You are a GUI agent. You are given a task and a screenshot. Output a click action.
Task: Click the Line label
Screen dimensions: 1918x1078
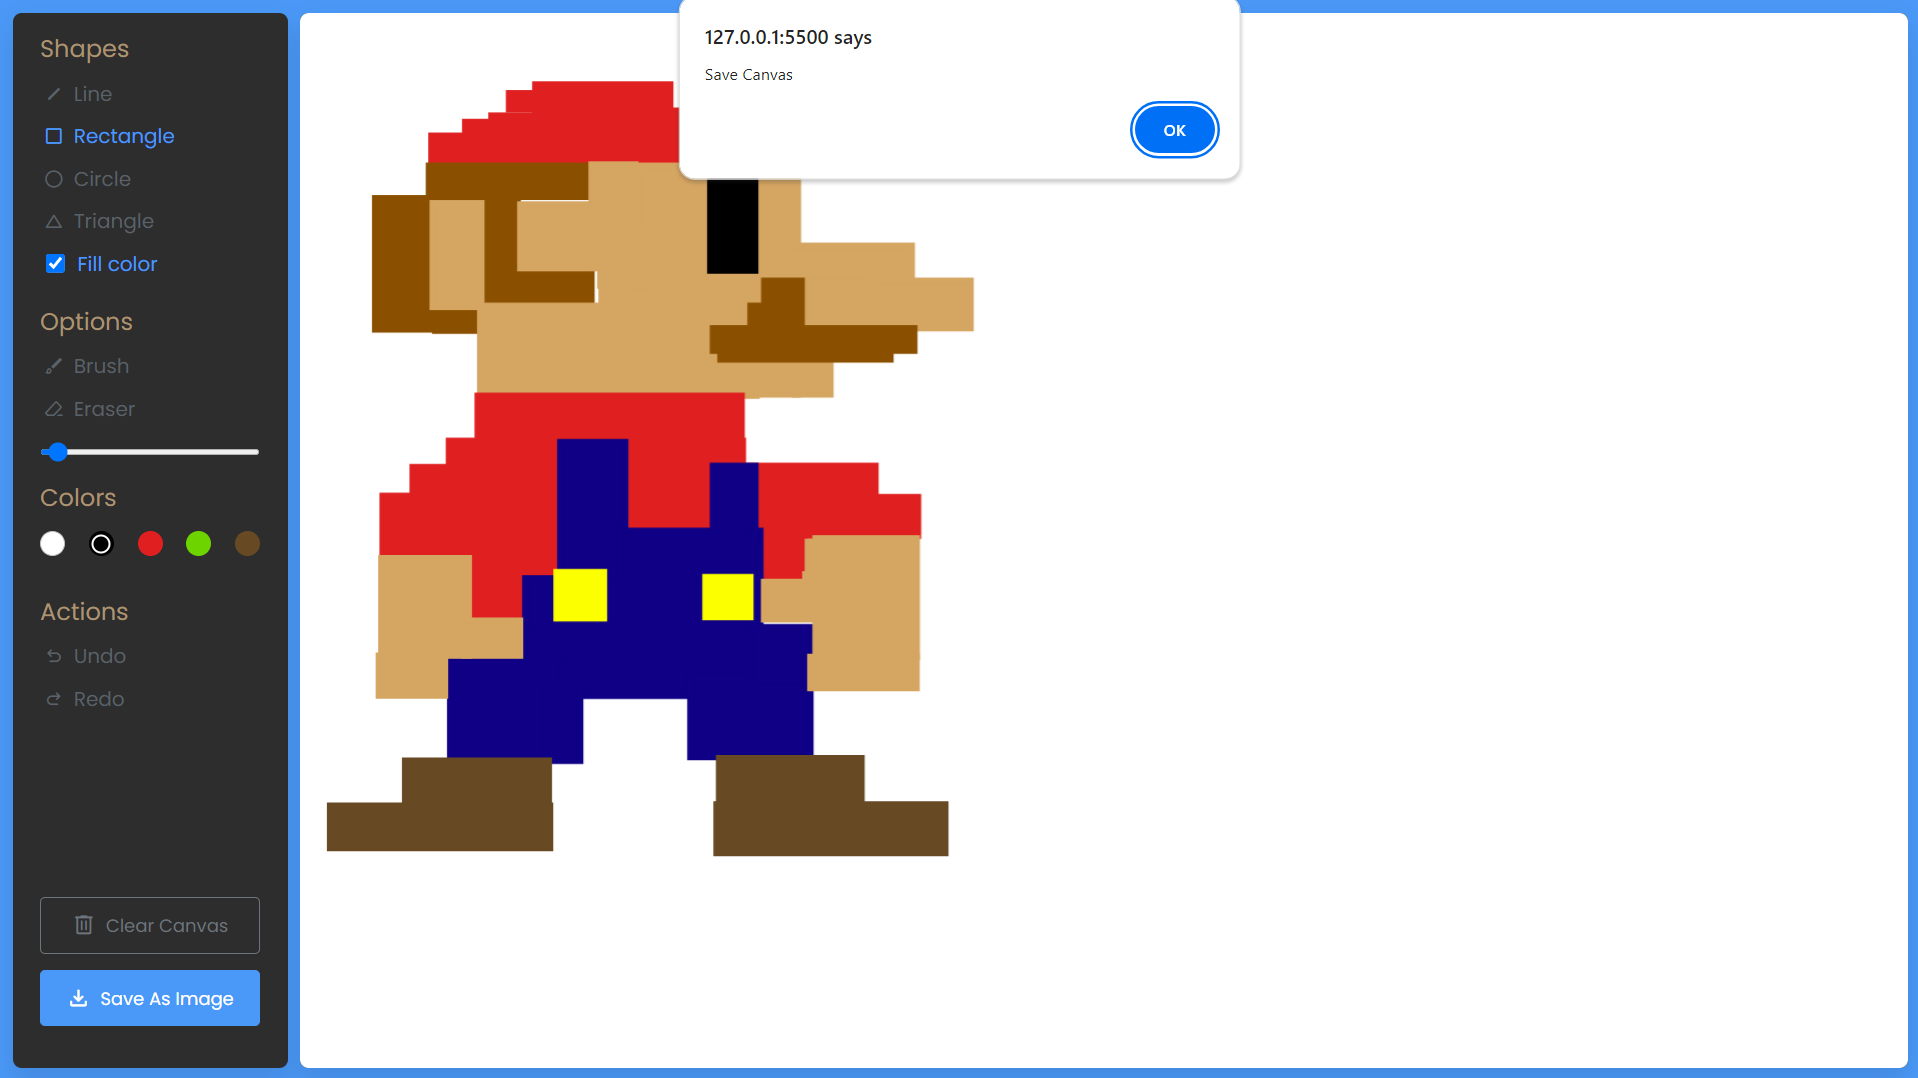coord(93,94)
